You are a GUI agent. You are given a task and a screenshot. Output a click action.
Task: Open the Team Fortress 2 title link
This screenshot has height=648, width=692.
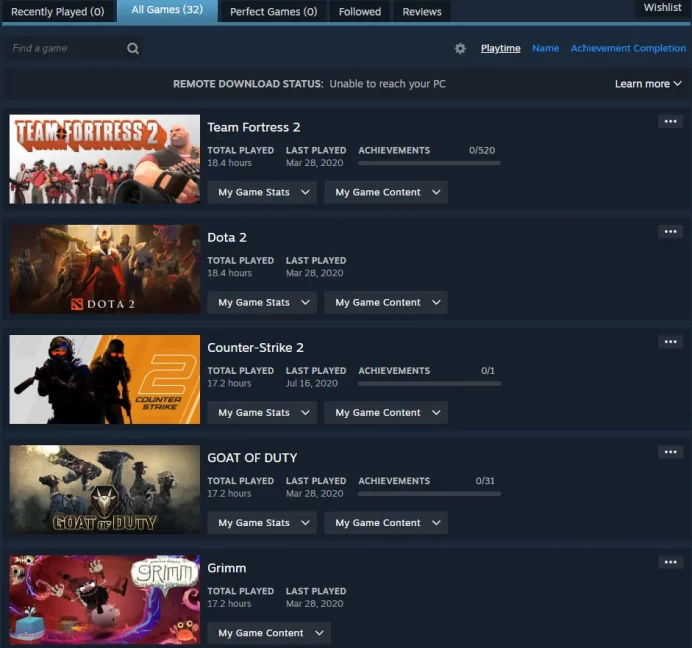point(254,127)
